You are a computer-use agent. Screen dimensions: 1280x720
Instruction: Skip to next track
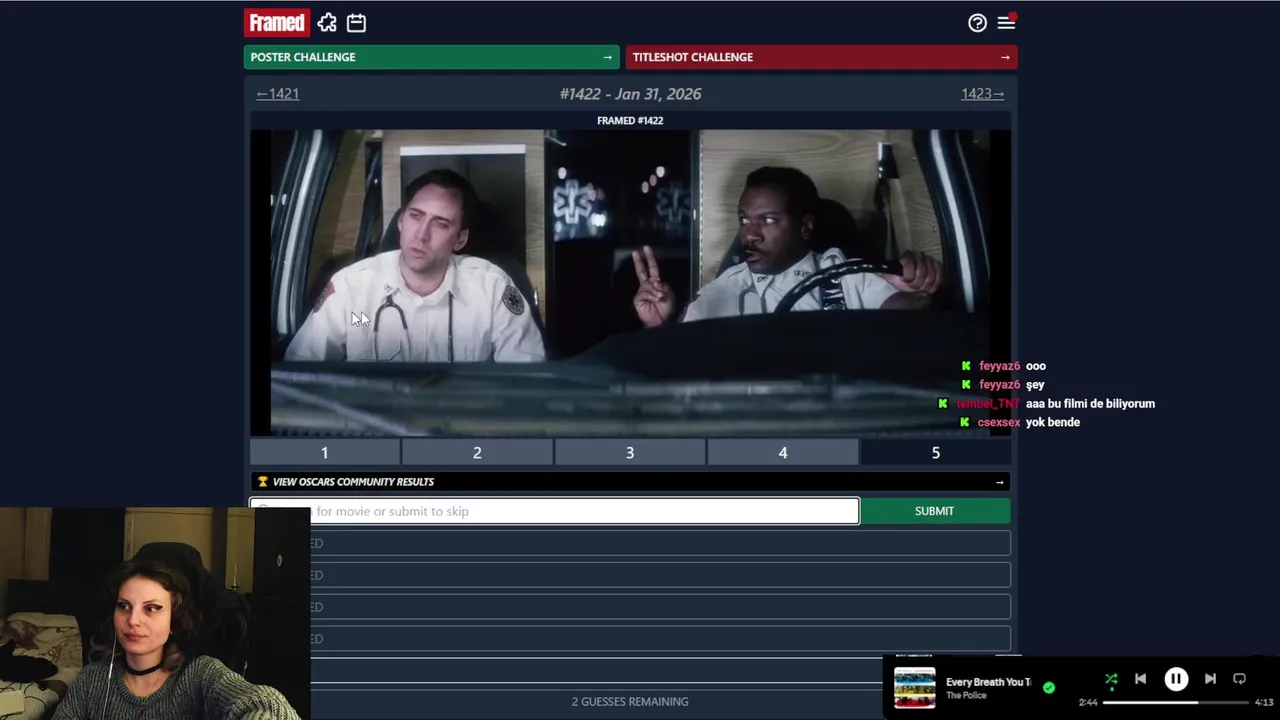[1210, 679]
